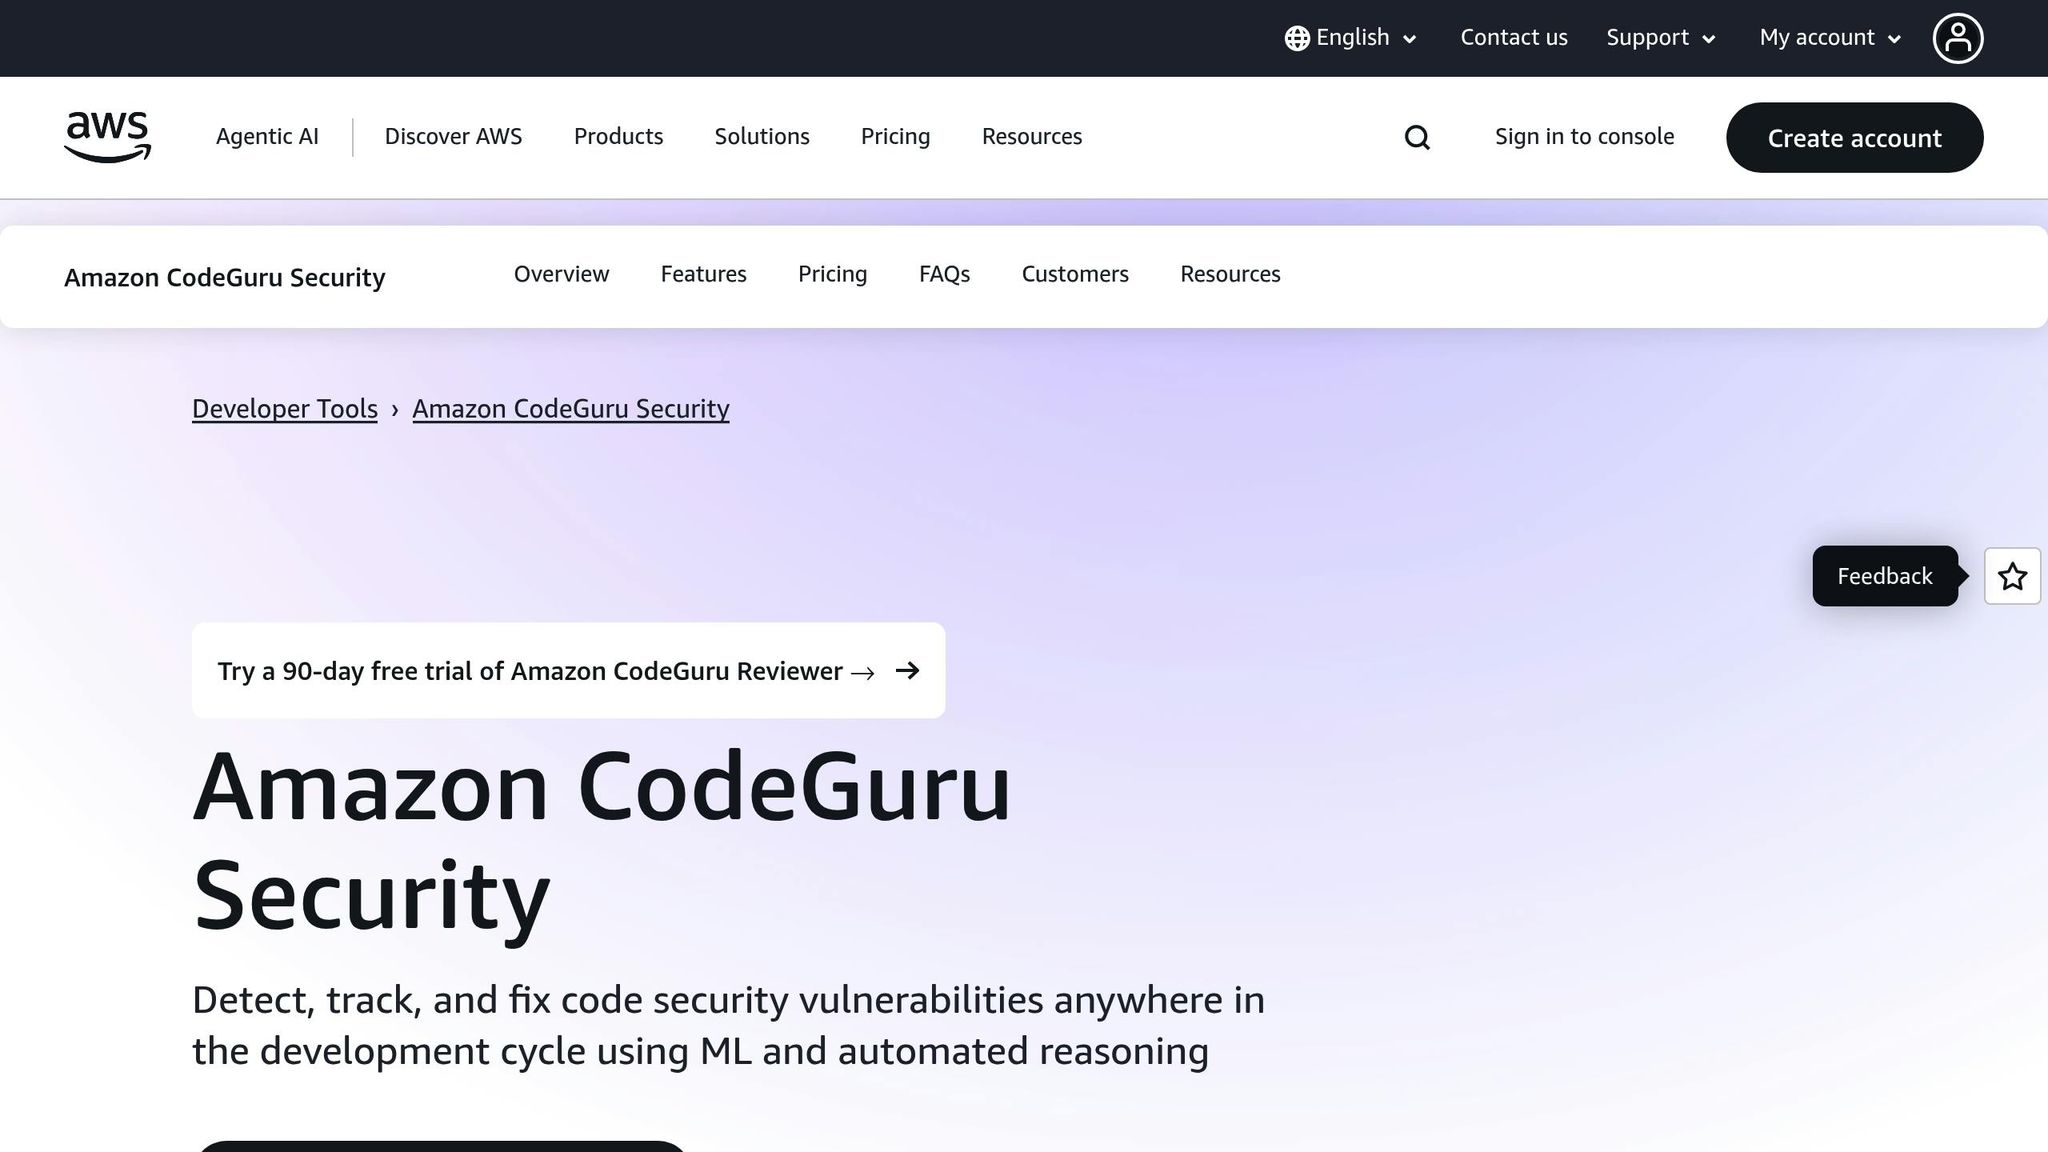Screen dimensions: 2048x1152
Task: Switch to the CodeGuru Resources tab
Action: (x=1230, y=274)
